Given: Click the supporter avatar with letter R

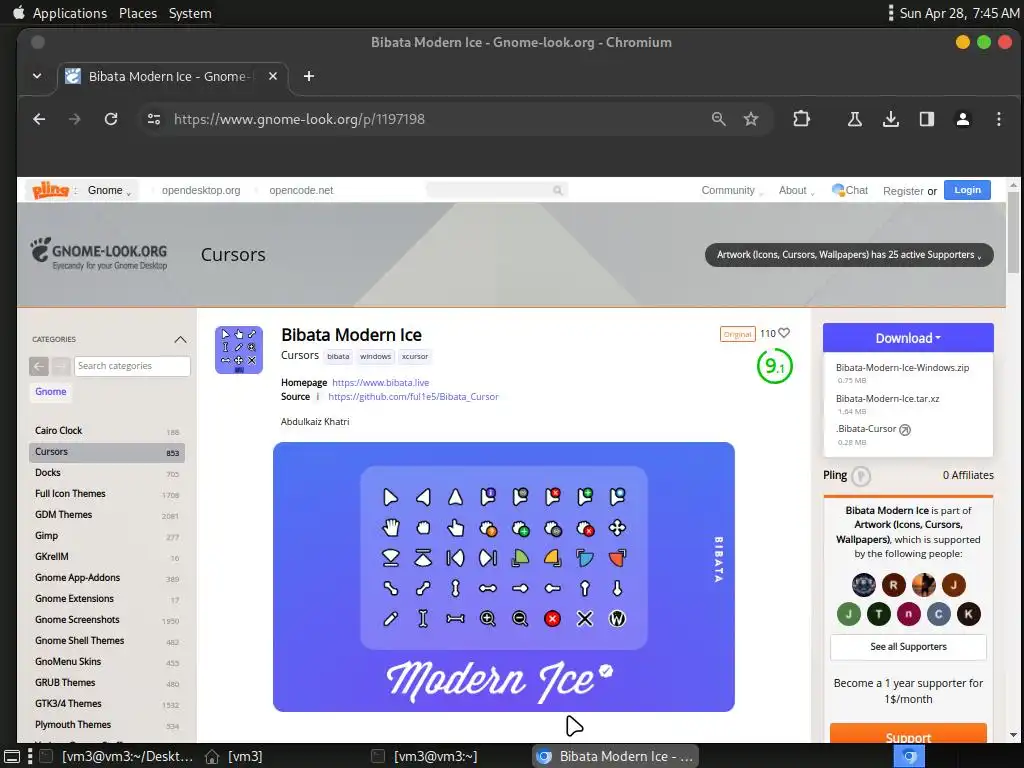Looking at the screenshot, I should pos(893,585).
